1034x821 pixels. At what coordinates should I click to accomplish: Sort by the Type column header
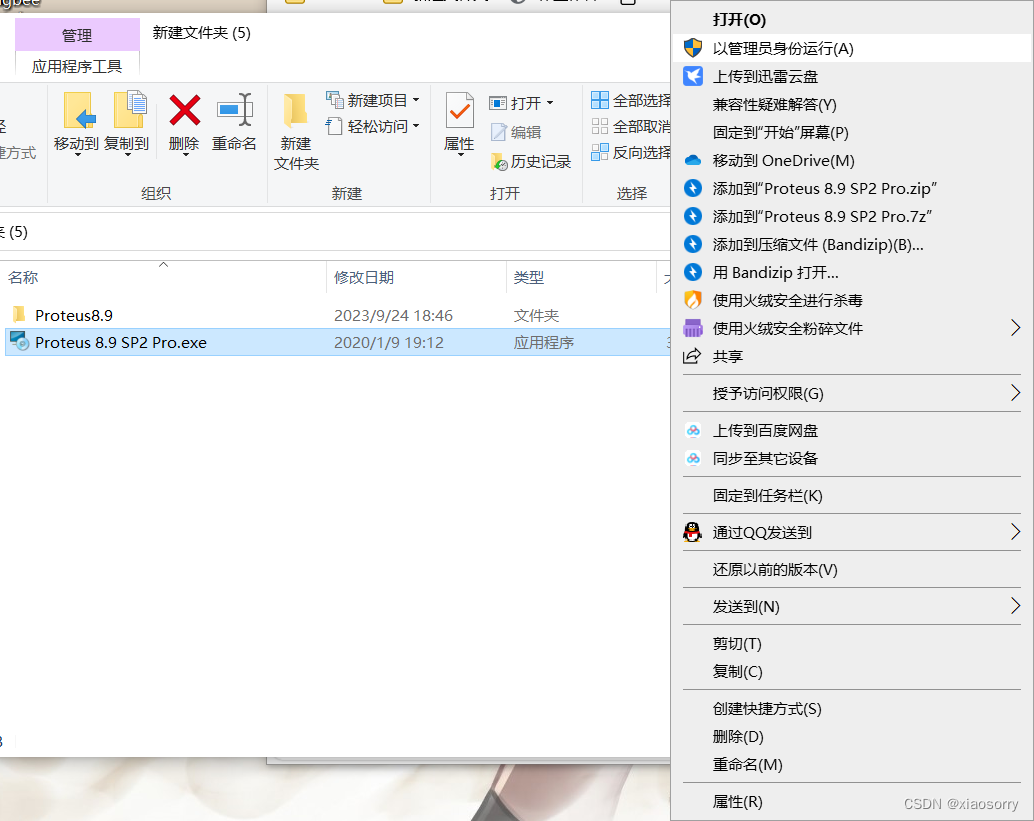point(582,278)
